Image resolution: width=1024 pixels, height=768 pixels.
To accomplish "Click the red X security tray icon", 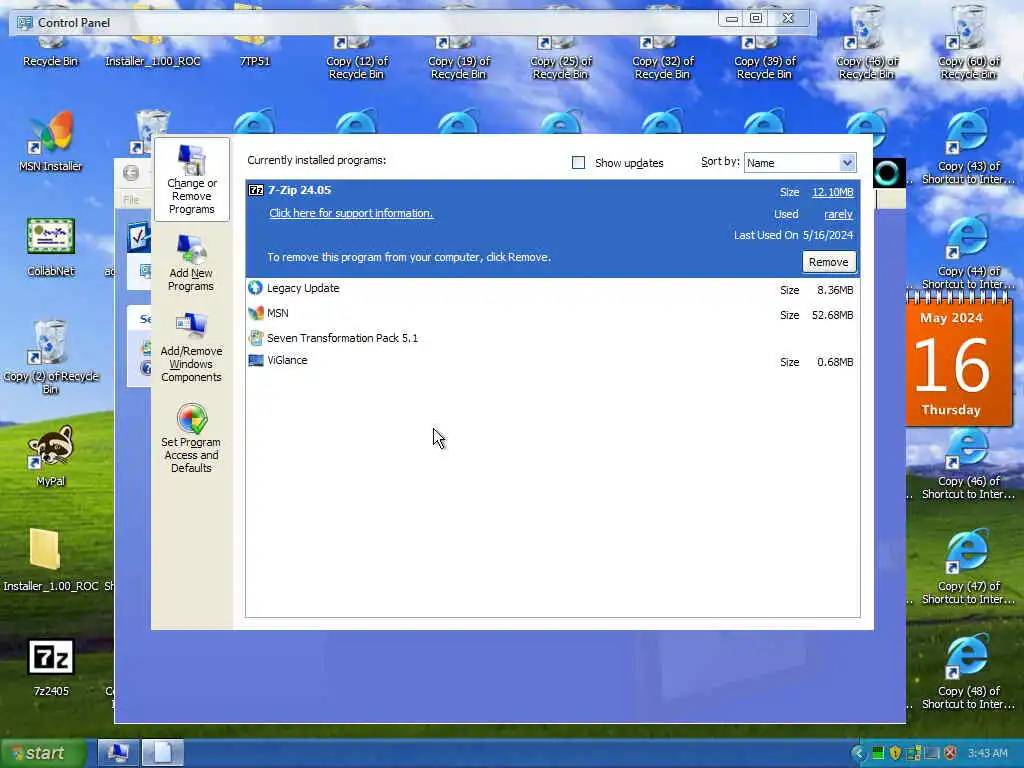I will click(x=950, y=753).
